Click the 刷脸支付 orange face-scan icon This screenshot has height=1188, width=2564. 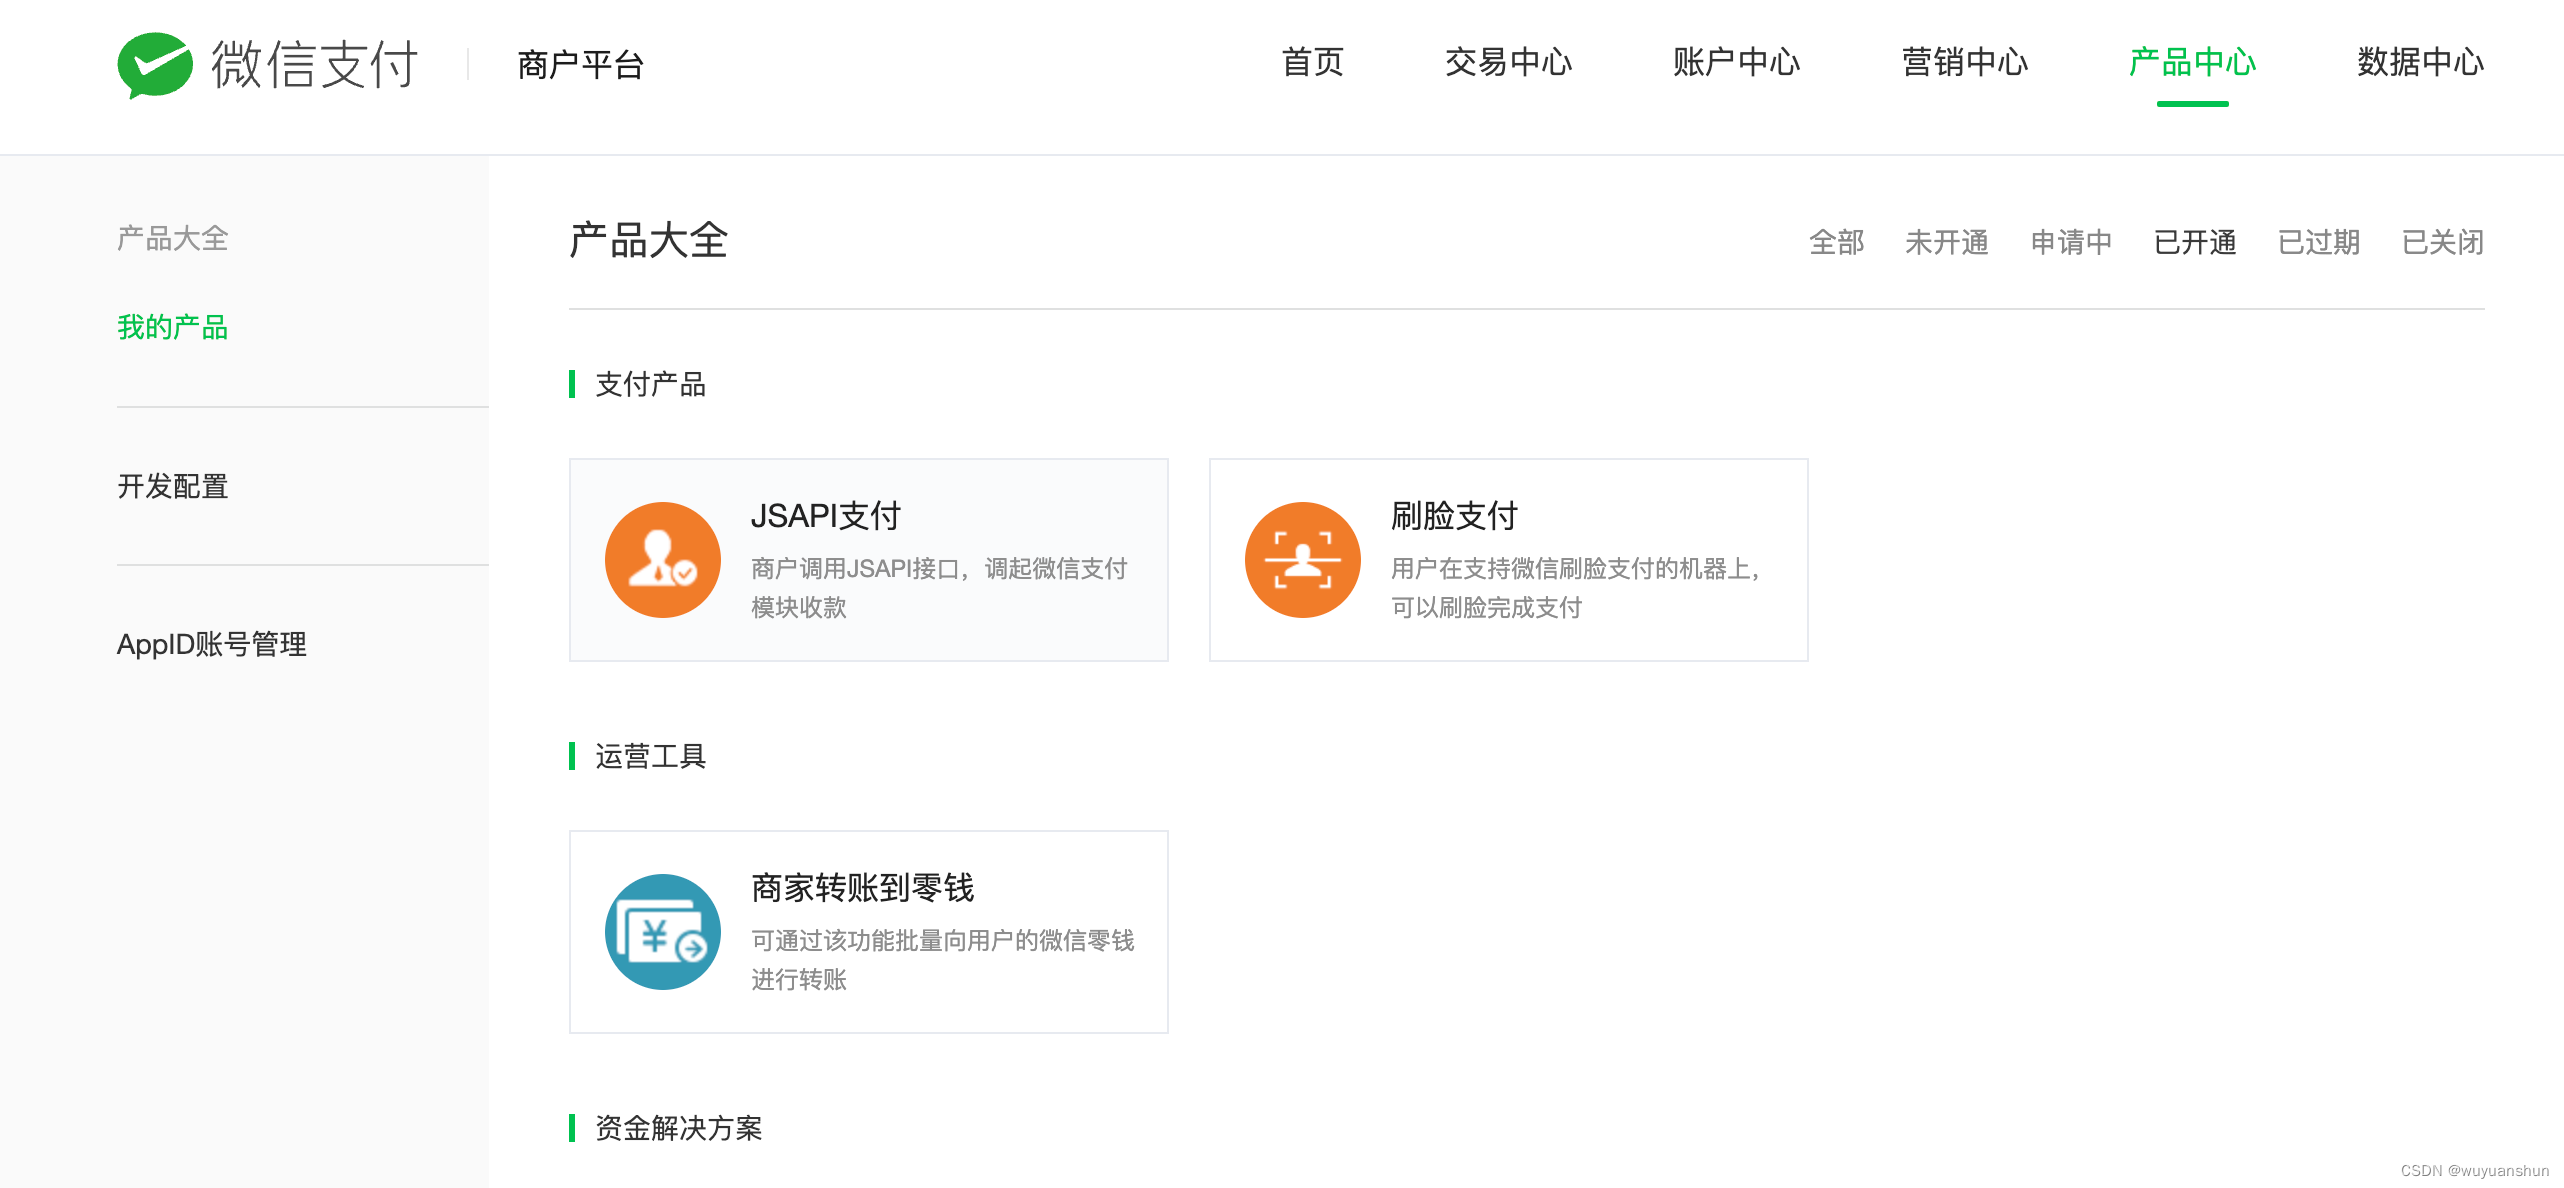coord(1303,560)
